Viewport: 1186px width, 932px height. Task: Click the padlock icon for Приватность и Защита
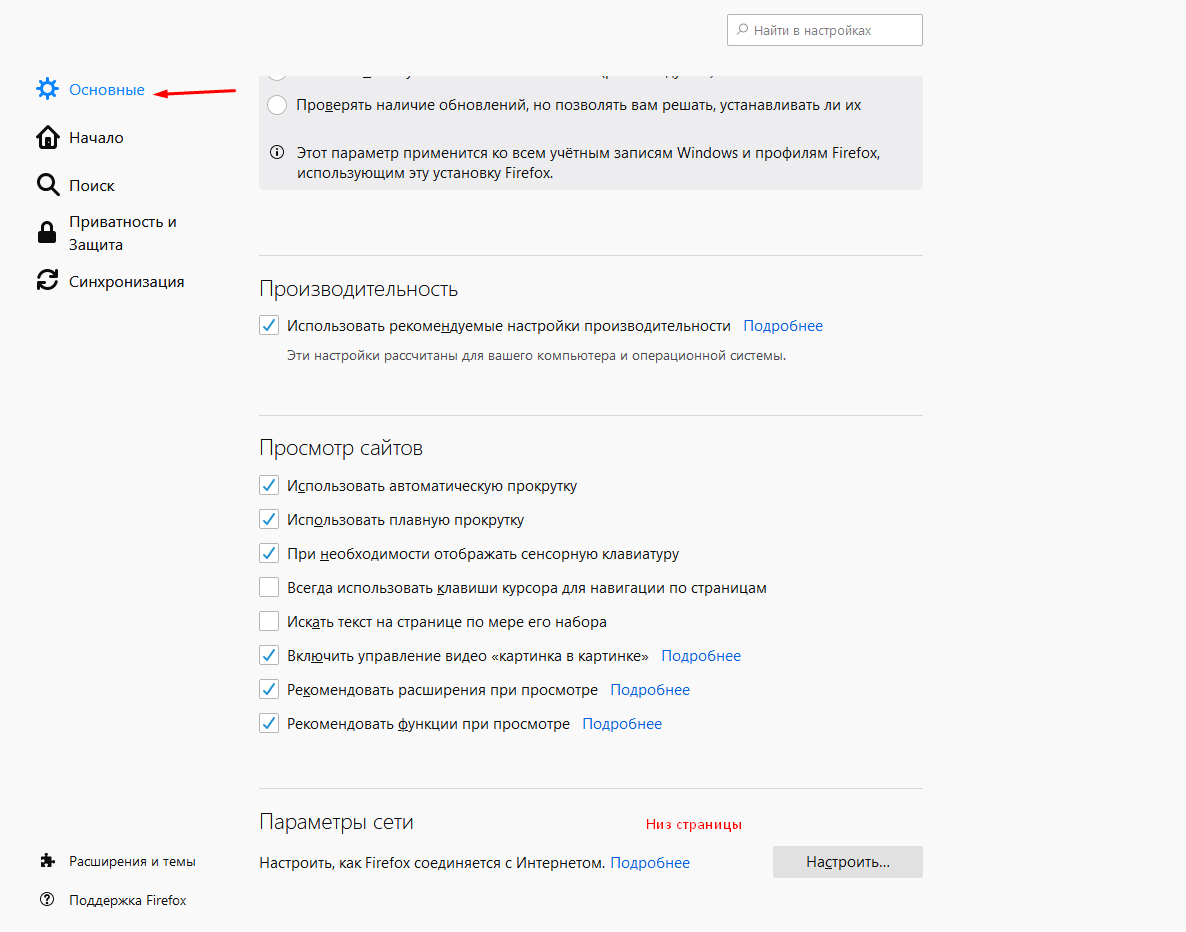click(x=47, y=233)
